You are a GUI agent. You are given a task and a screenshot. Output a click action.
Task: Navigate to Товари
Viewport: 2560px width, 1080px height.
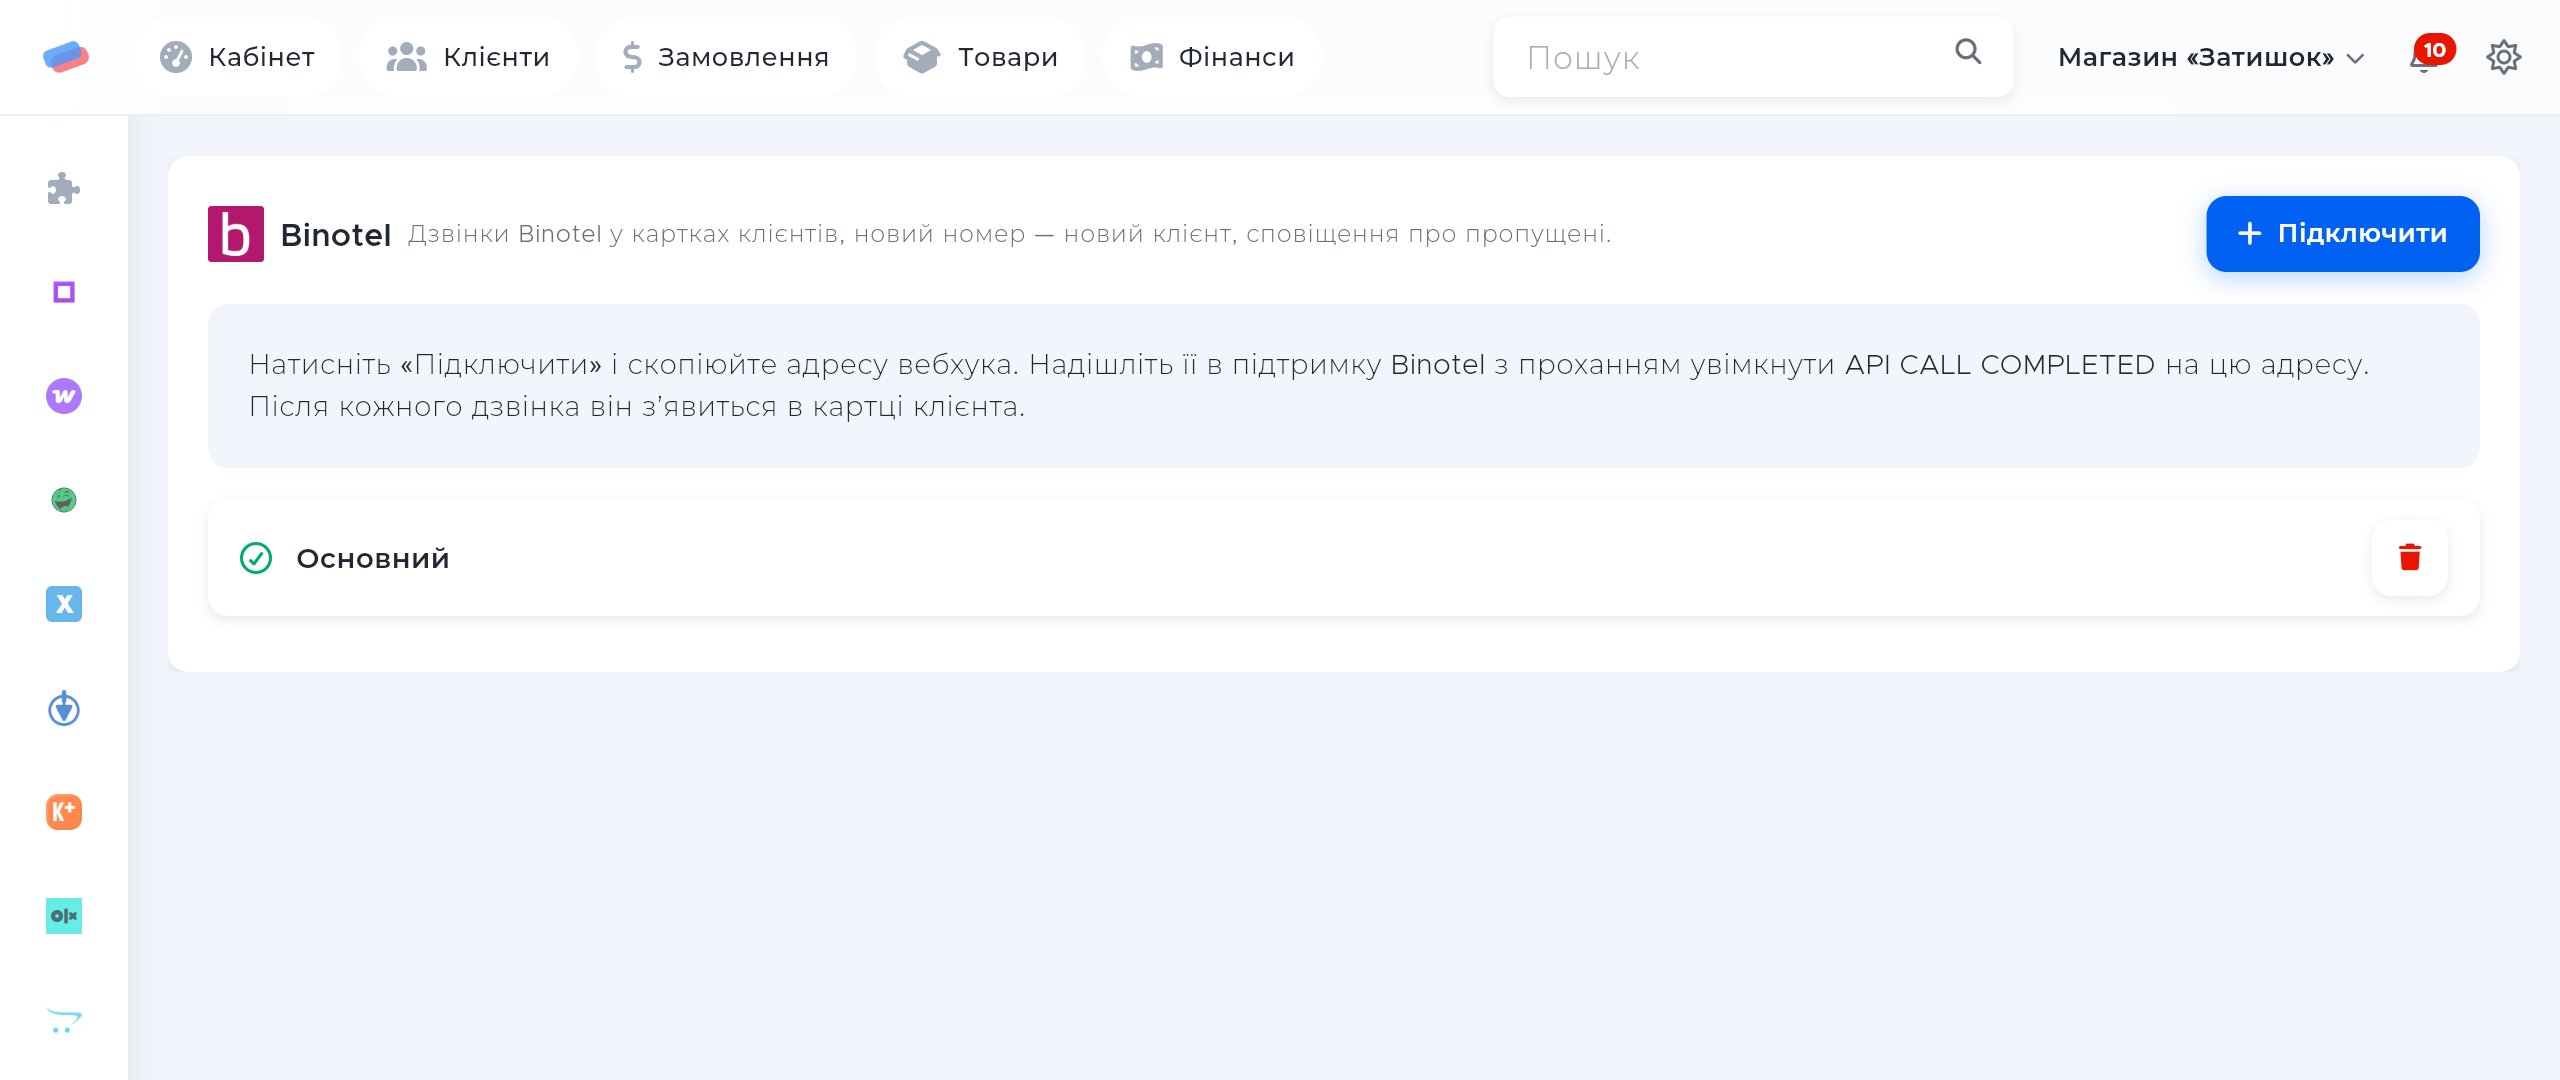click(x=980, y=57)
